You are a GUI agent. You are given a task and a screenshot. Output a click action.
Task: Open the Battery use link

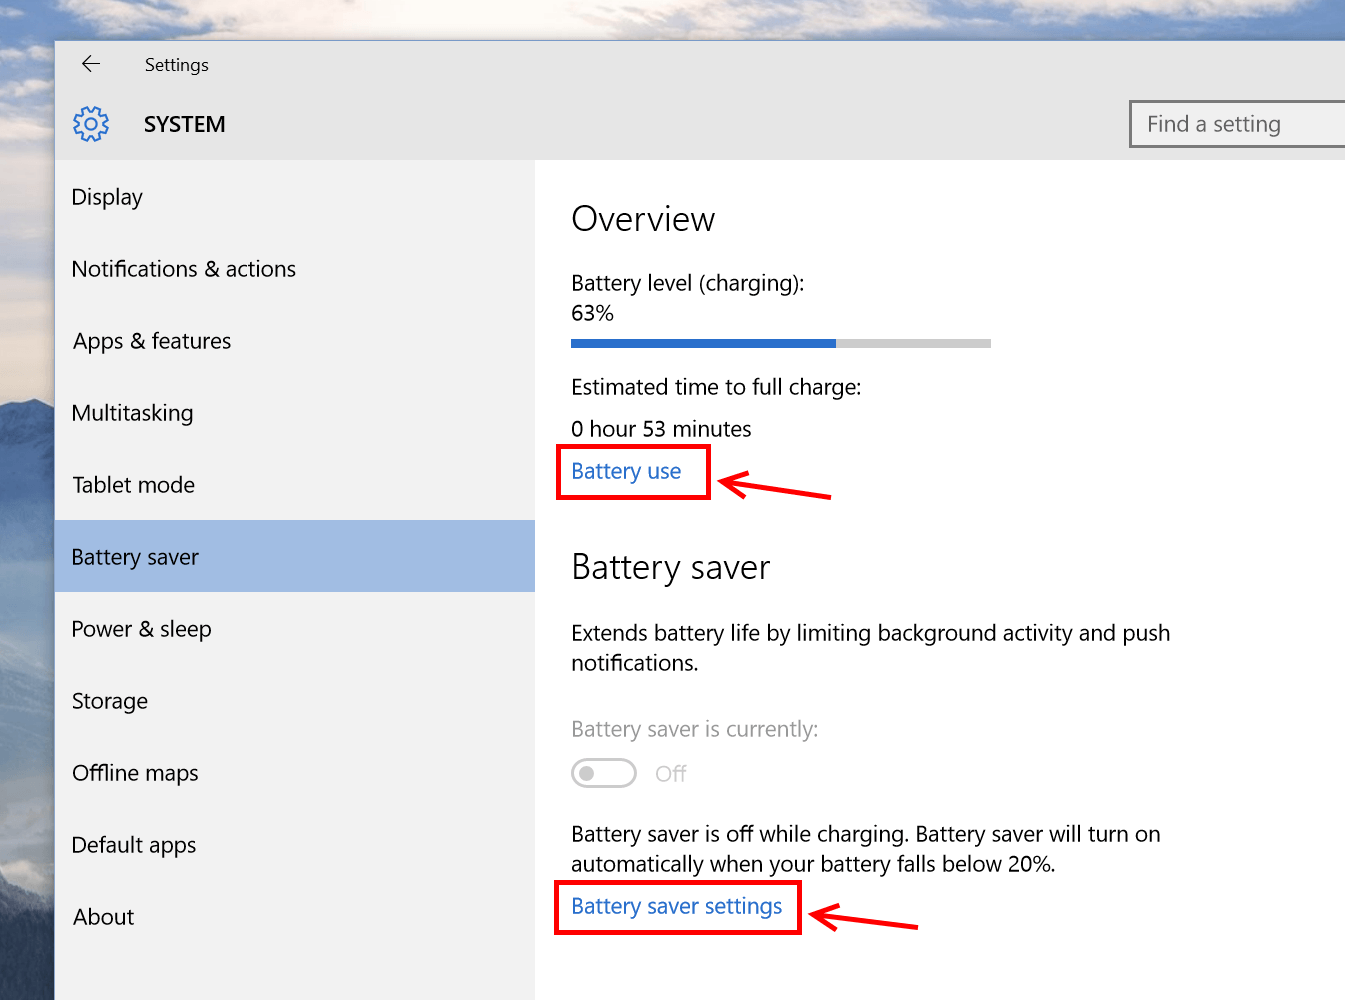[x=626, y=471]
